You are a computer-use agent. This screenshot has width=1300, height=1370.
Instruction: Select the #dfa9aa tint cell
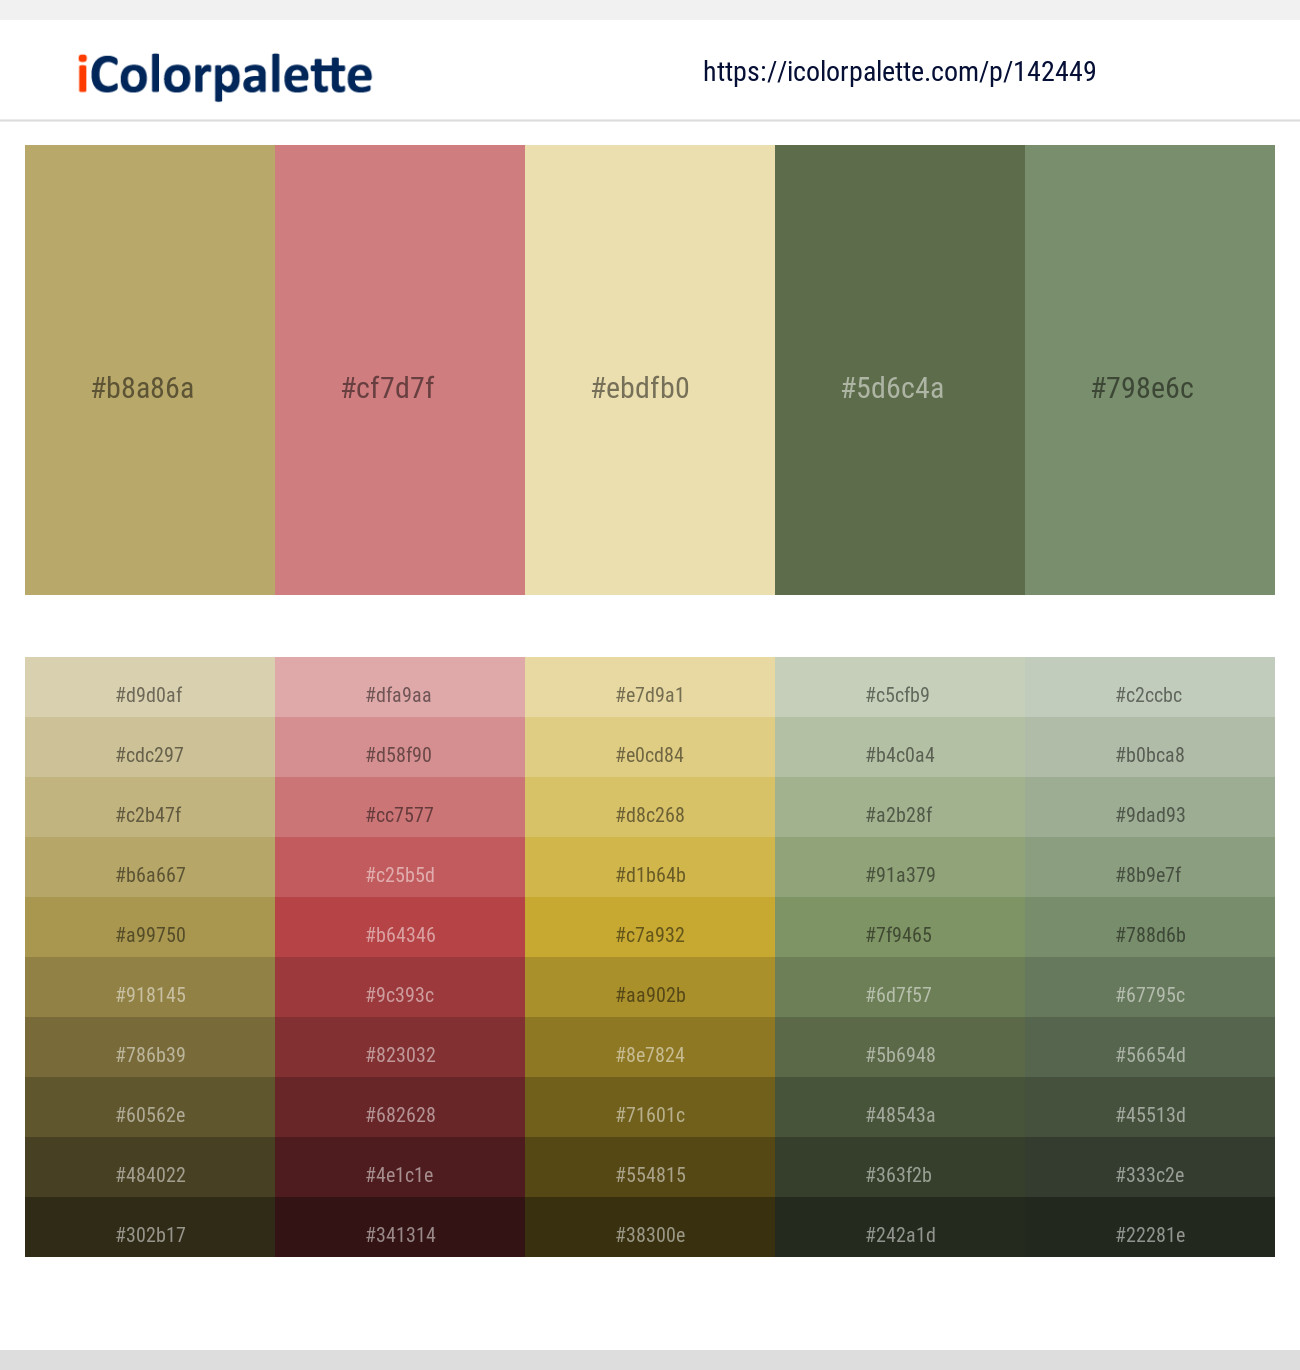click(400, 687)
